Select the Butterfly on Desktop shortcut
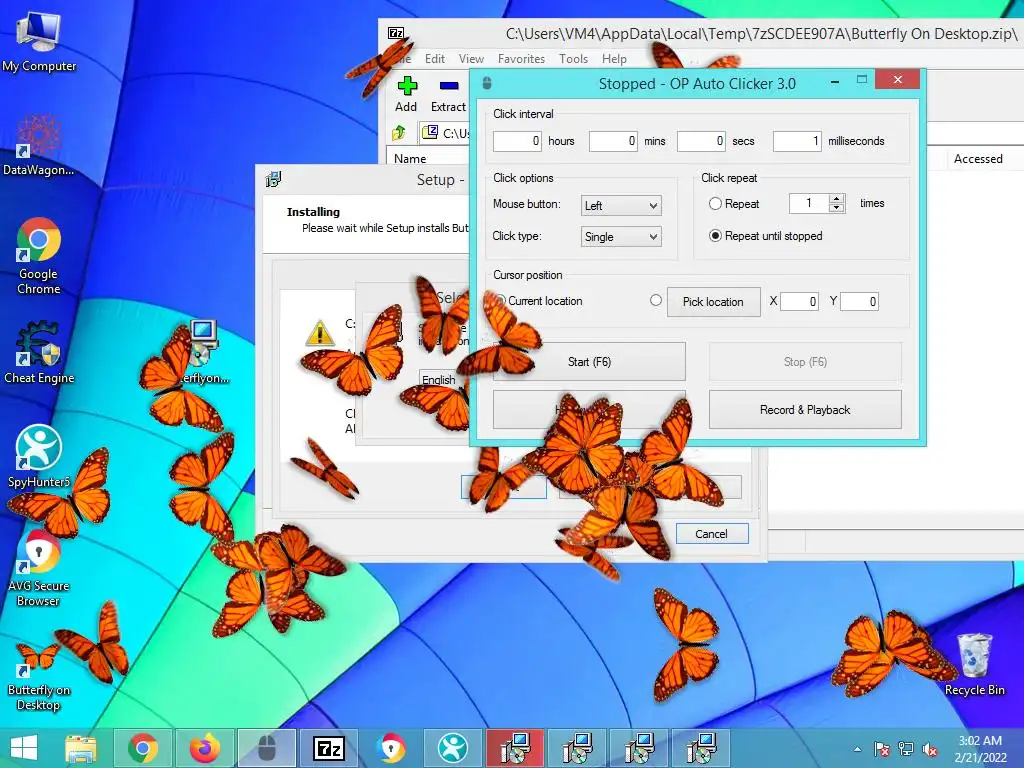This screenshot has height=768, width=1024. click(x=39, y=677)
